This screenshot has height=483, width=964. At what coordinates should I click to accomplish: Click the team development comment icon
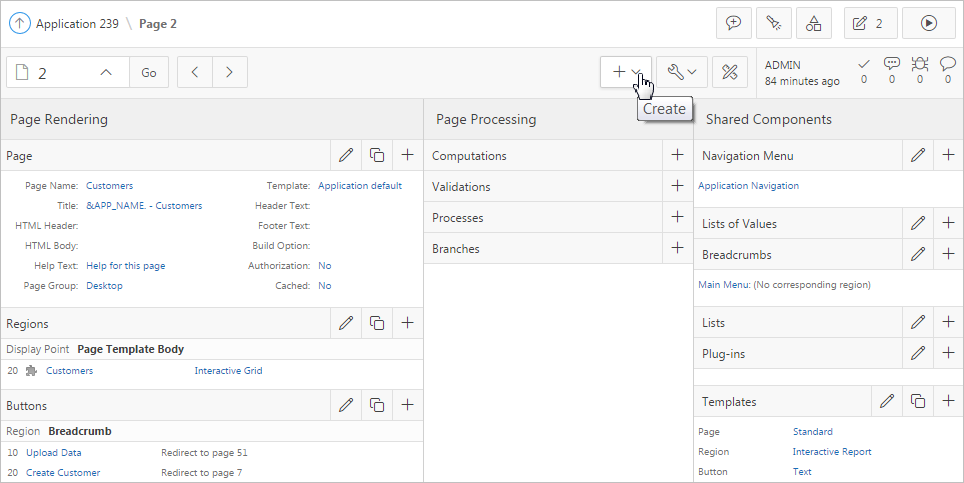[x=734, y=23]
